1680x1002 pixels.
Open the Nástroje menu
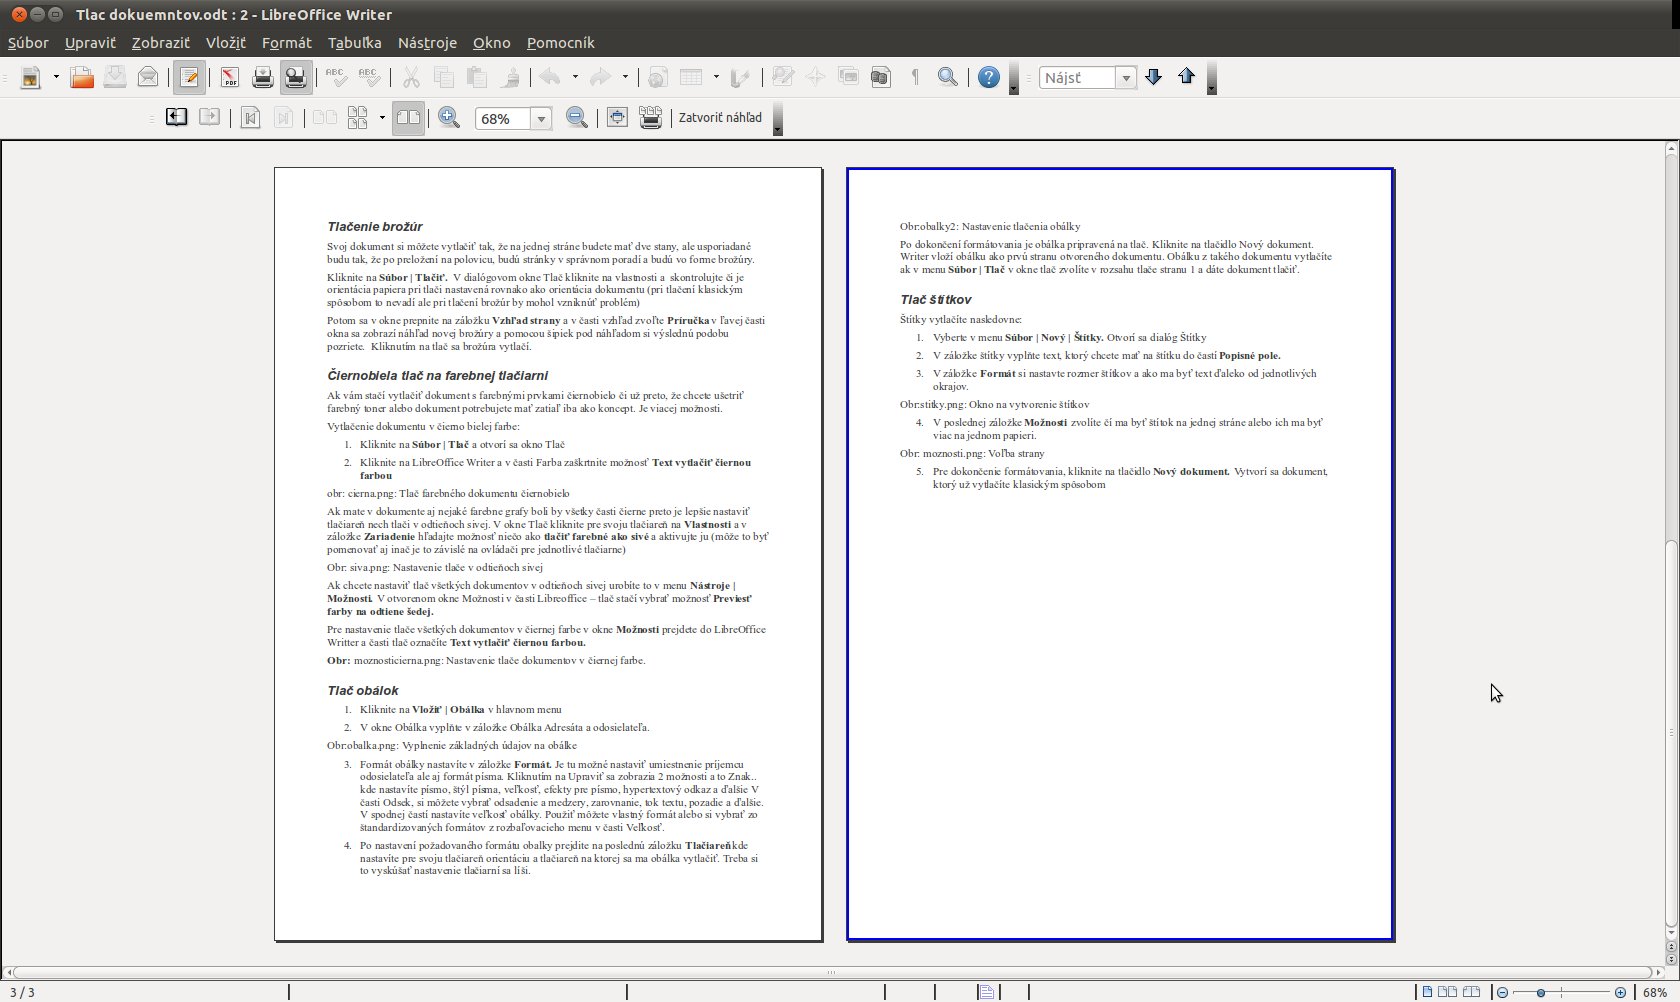tap(427, 43)
